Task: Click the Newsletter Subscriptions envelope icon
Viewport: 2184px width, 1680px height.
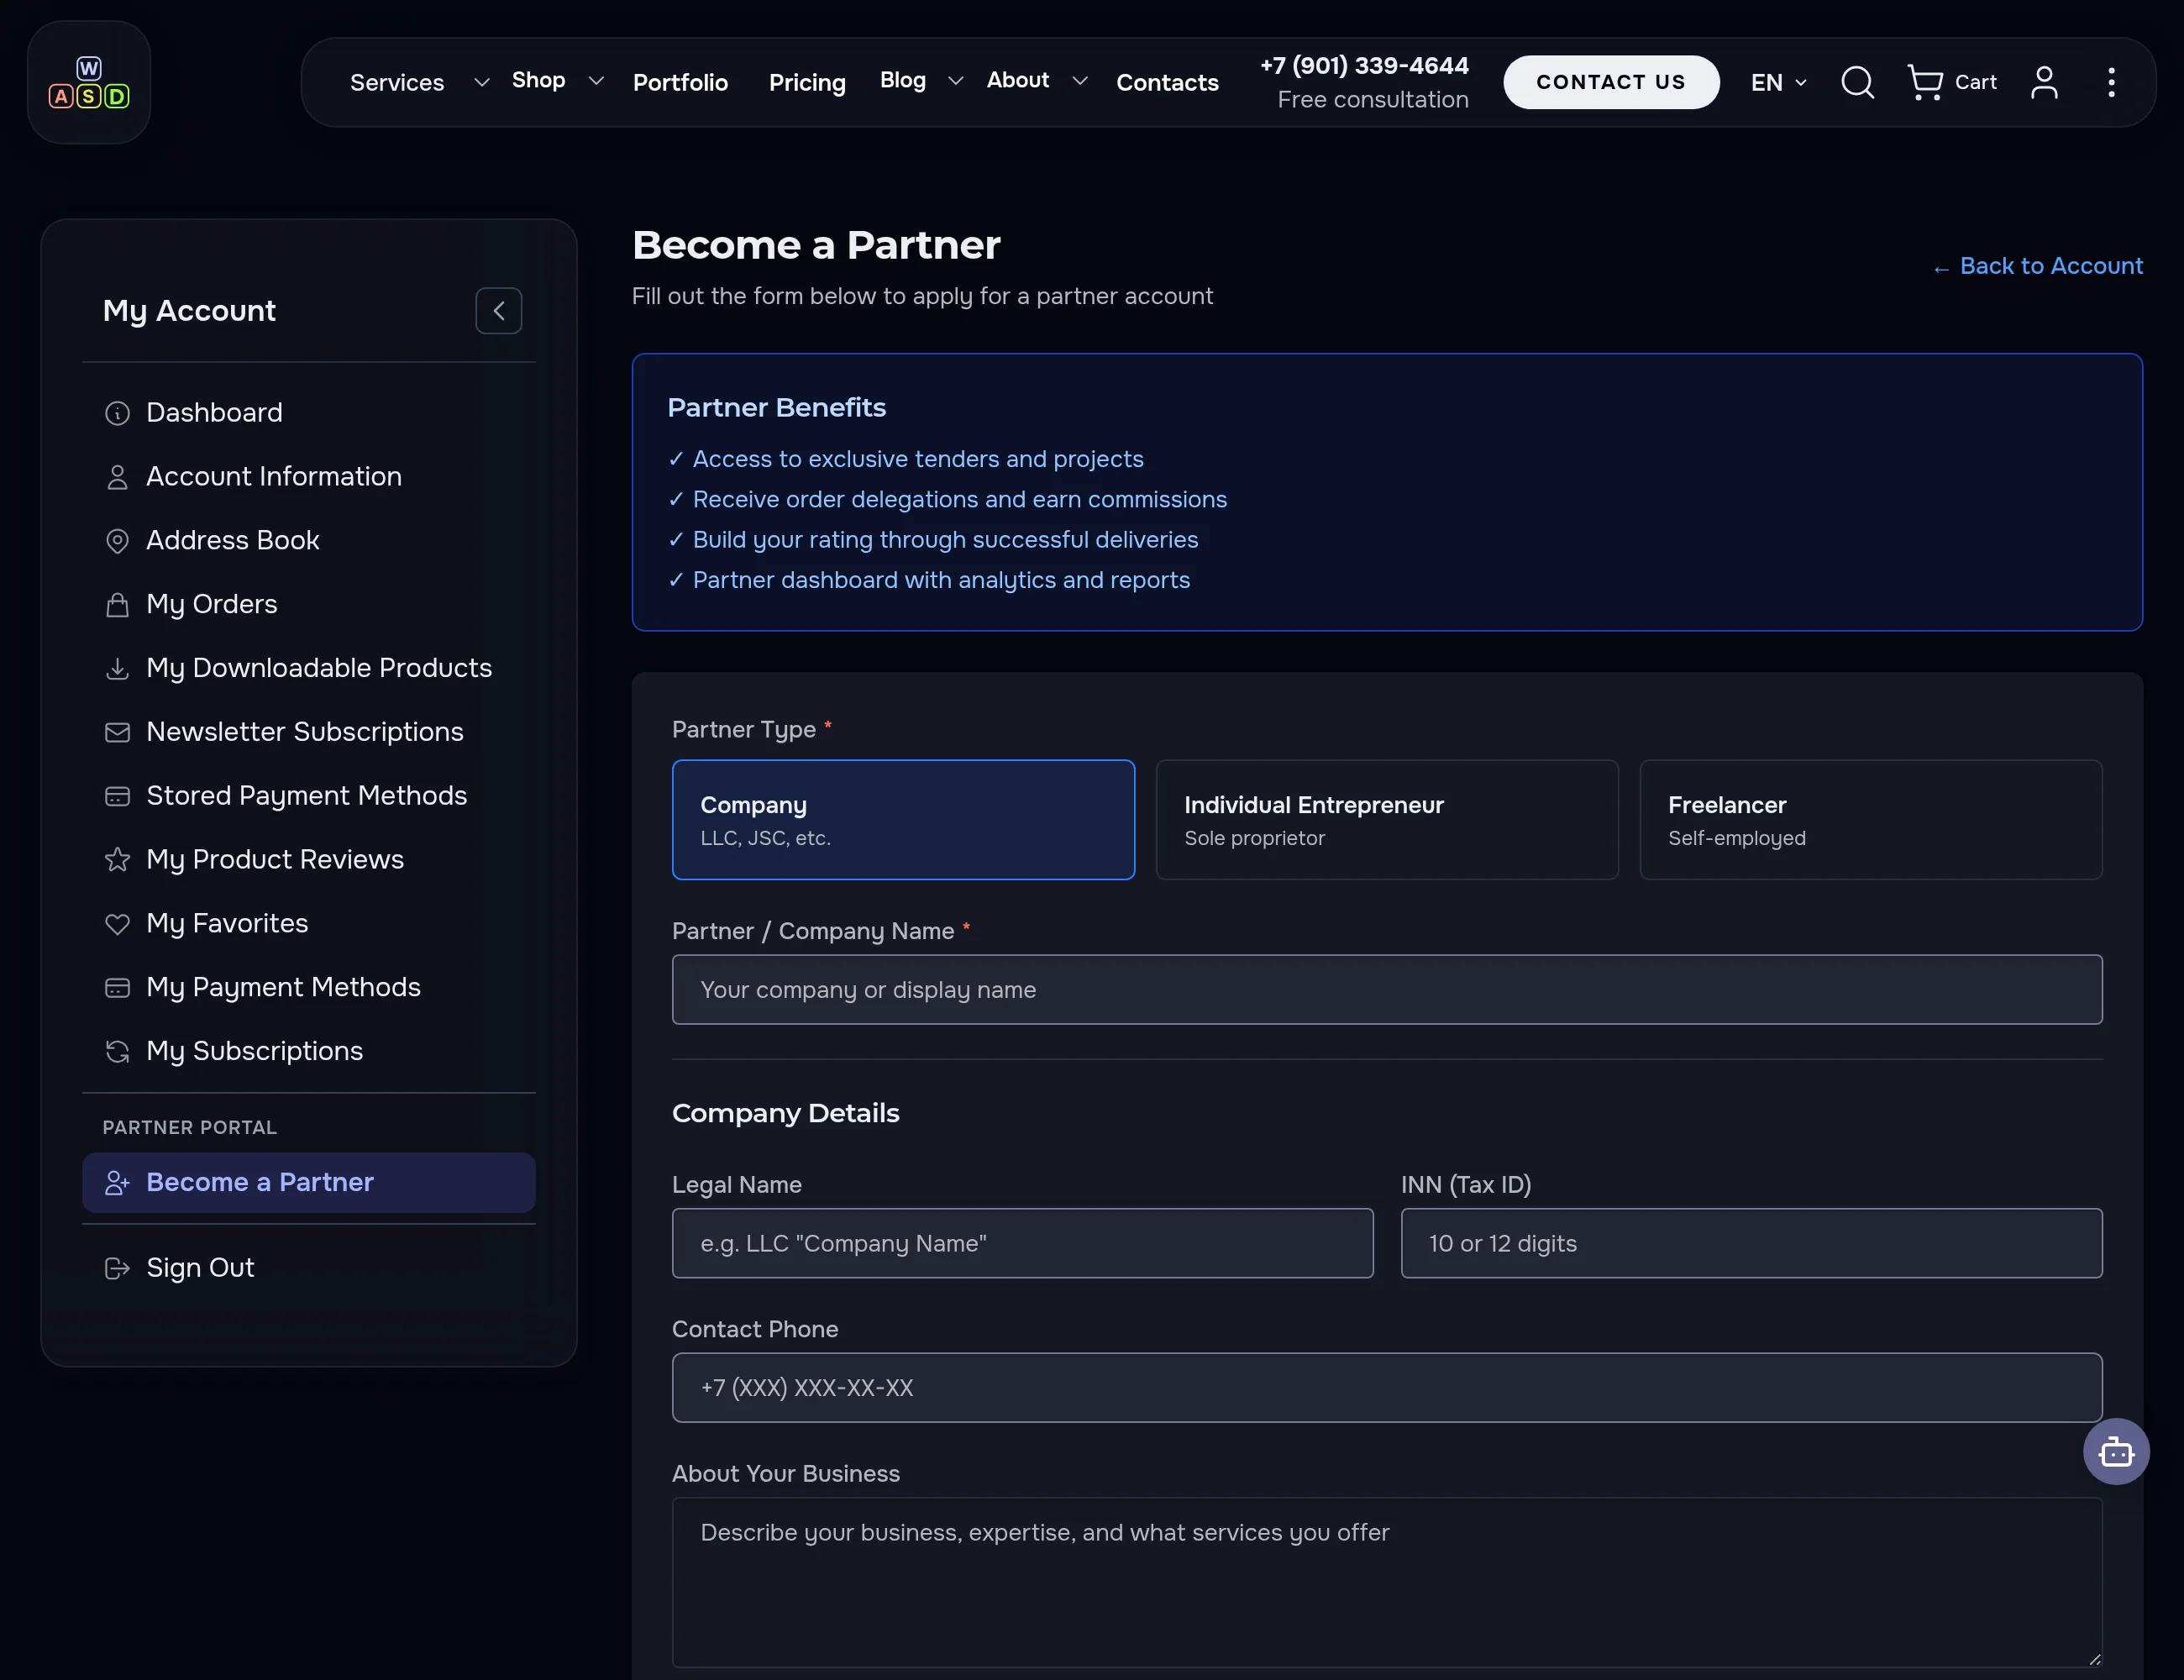Action: (117, 732)
